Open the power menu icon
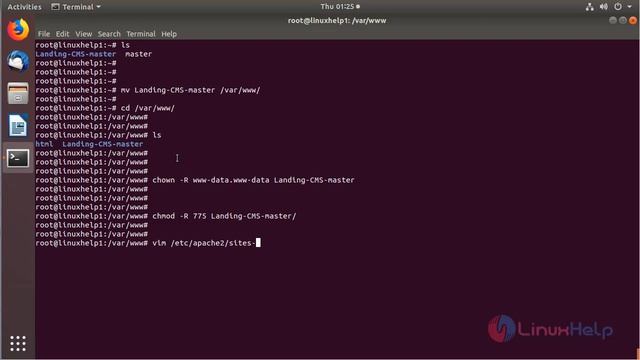Image resolution: width=640 pixels, height=360 pixels. [x=618, y=7]
